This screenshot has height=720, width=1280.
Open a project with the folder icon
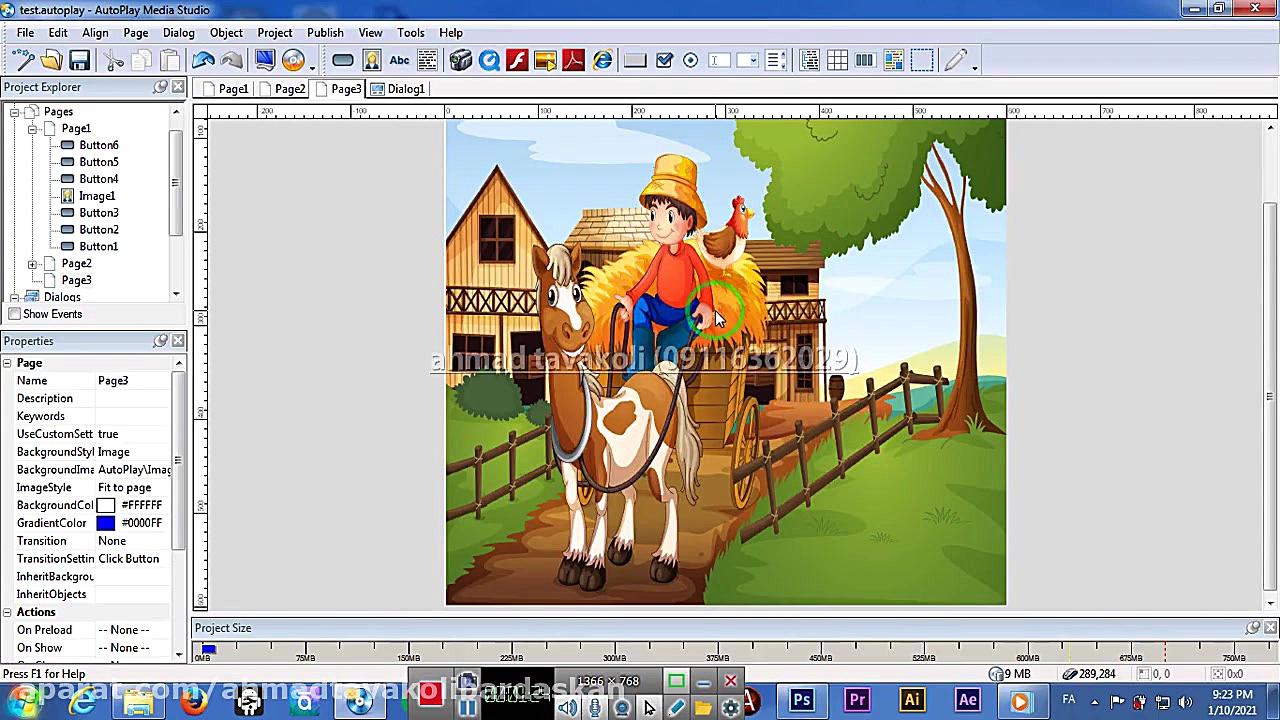point(52,61)
